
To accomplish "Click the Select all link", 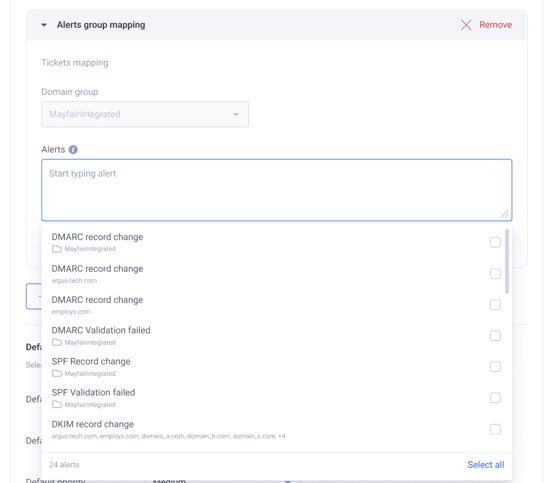I will [486, 465].
